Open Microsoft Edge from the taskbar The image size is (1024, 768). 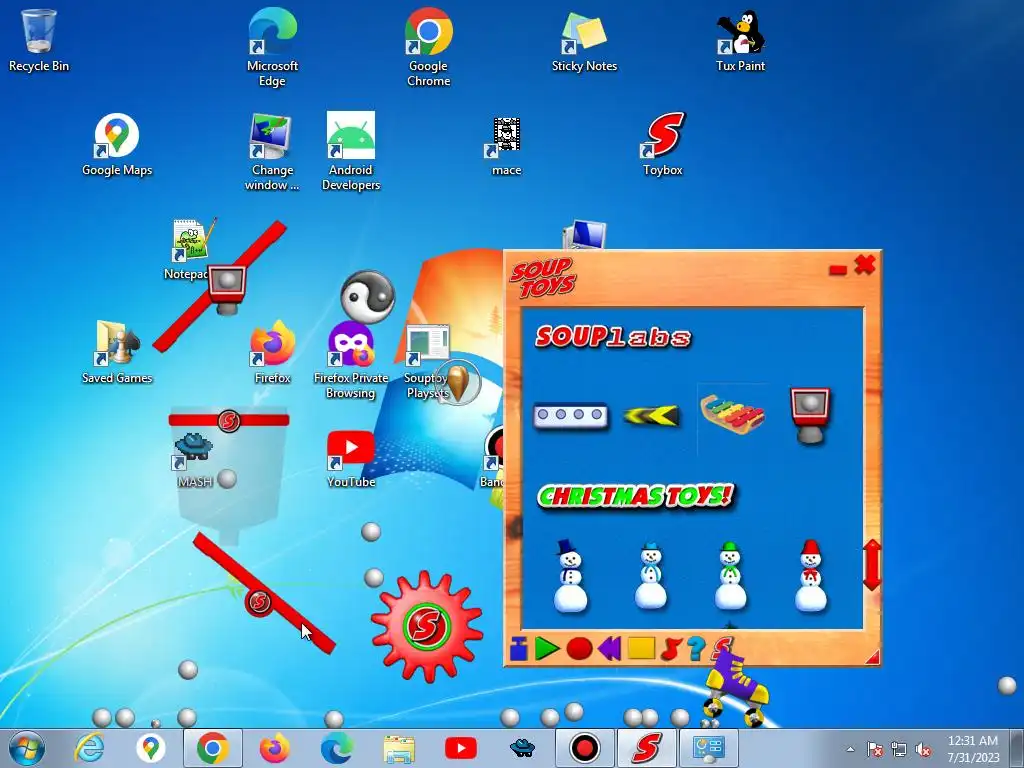336,748
